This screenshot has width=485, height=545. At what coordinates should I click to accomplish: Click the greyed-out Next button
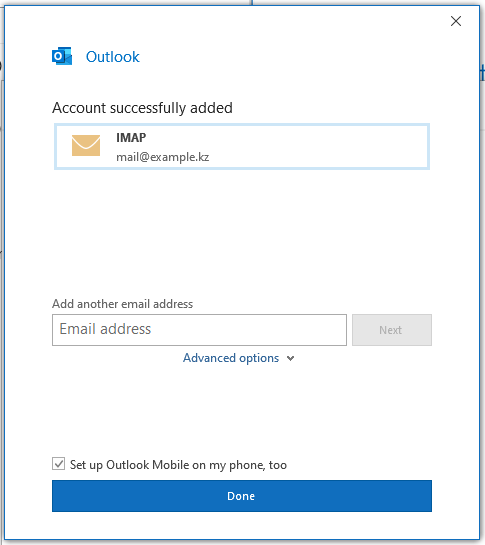(392, 330)
